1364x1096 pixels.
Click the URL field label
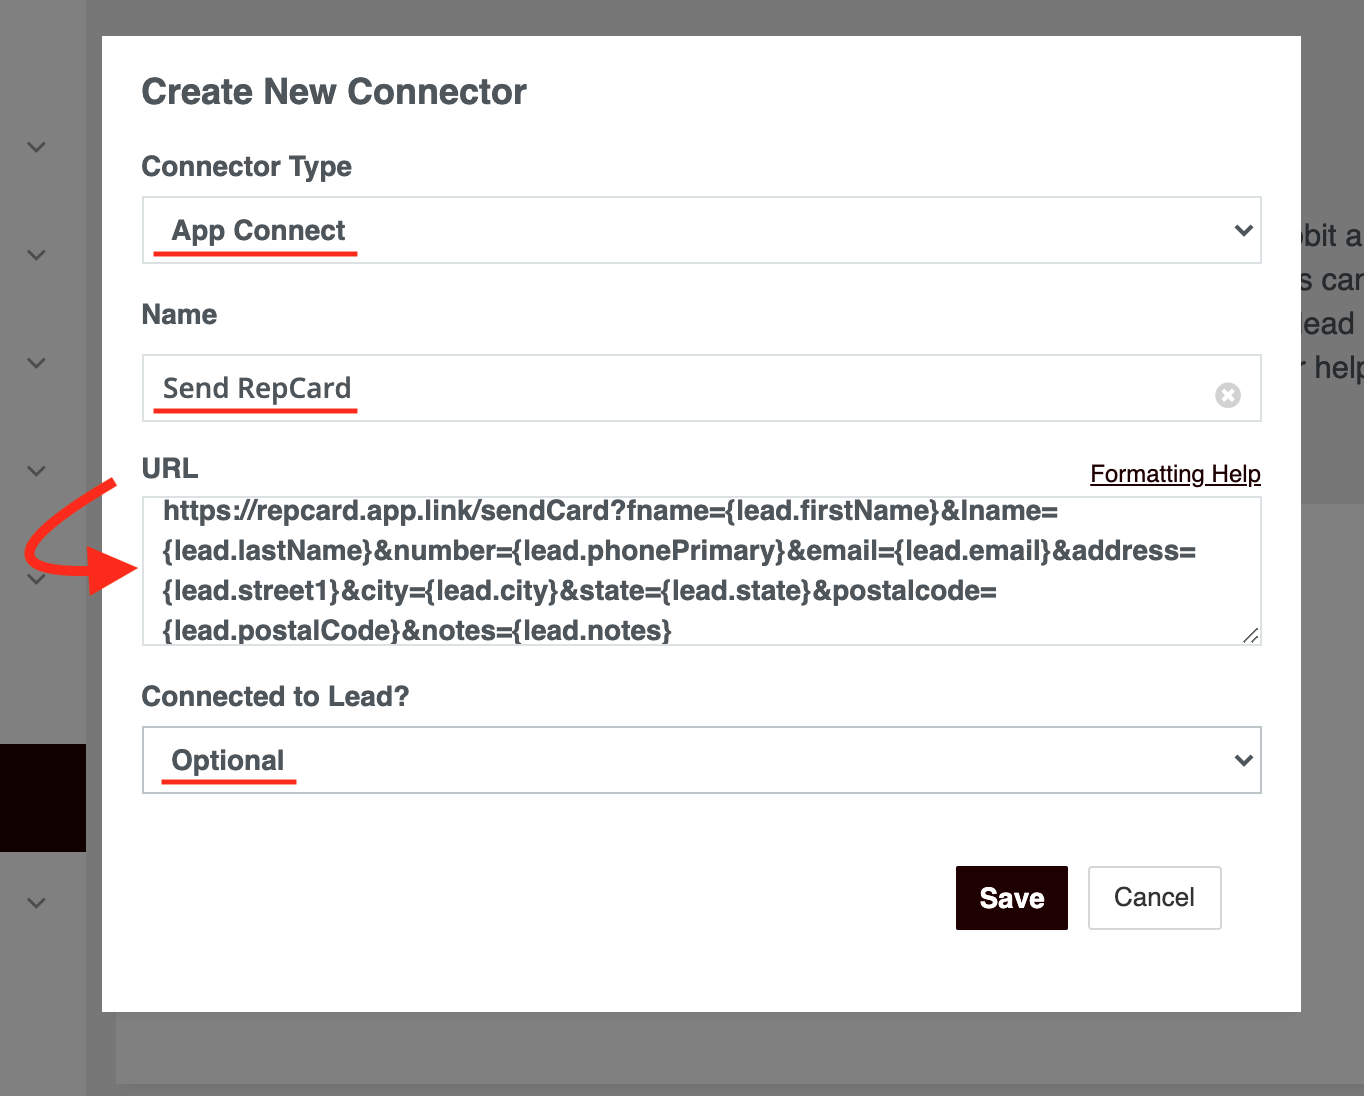170,469
